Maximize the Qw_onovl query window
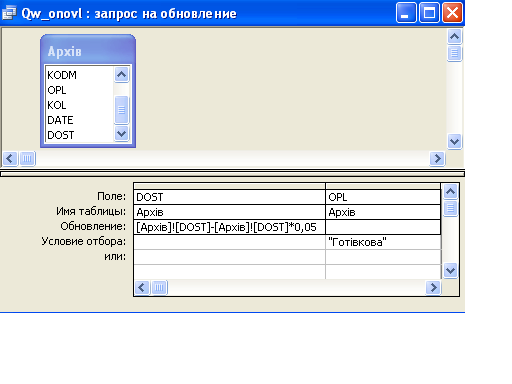512x384 pixels. point(429,13)
